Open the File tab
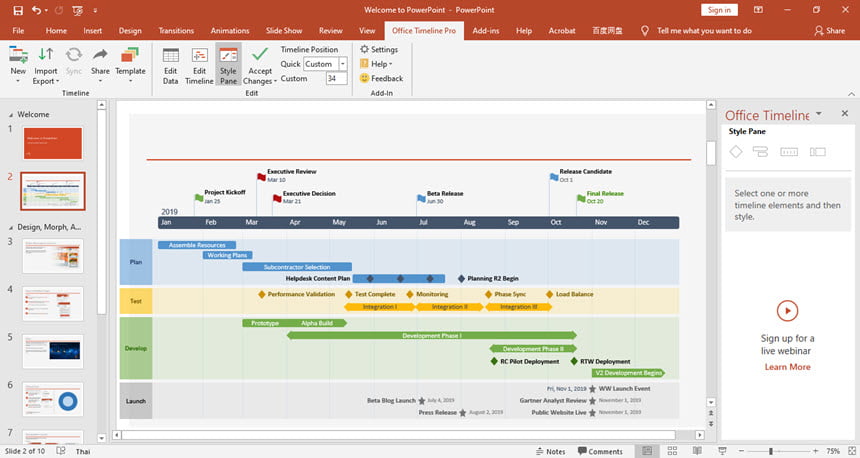Screen dimensions: 860x458 (x=18, y=31)
